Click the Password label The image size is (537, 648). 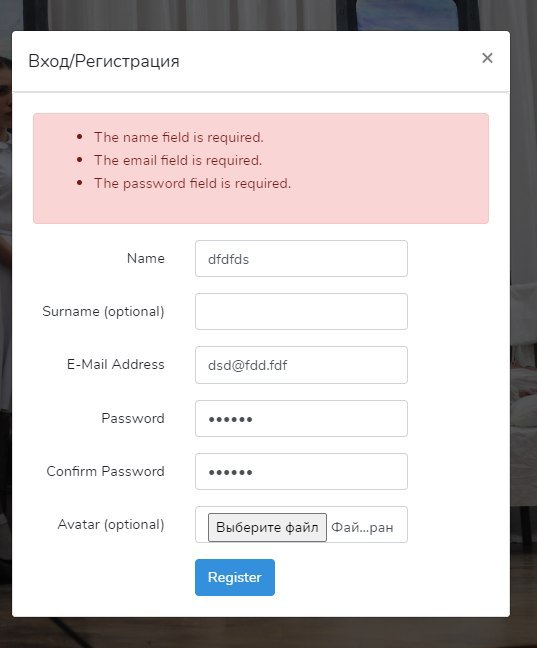tap(133, 418)
